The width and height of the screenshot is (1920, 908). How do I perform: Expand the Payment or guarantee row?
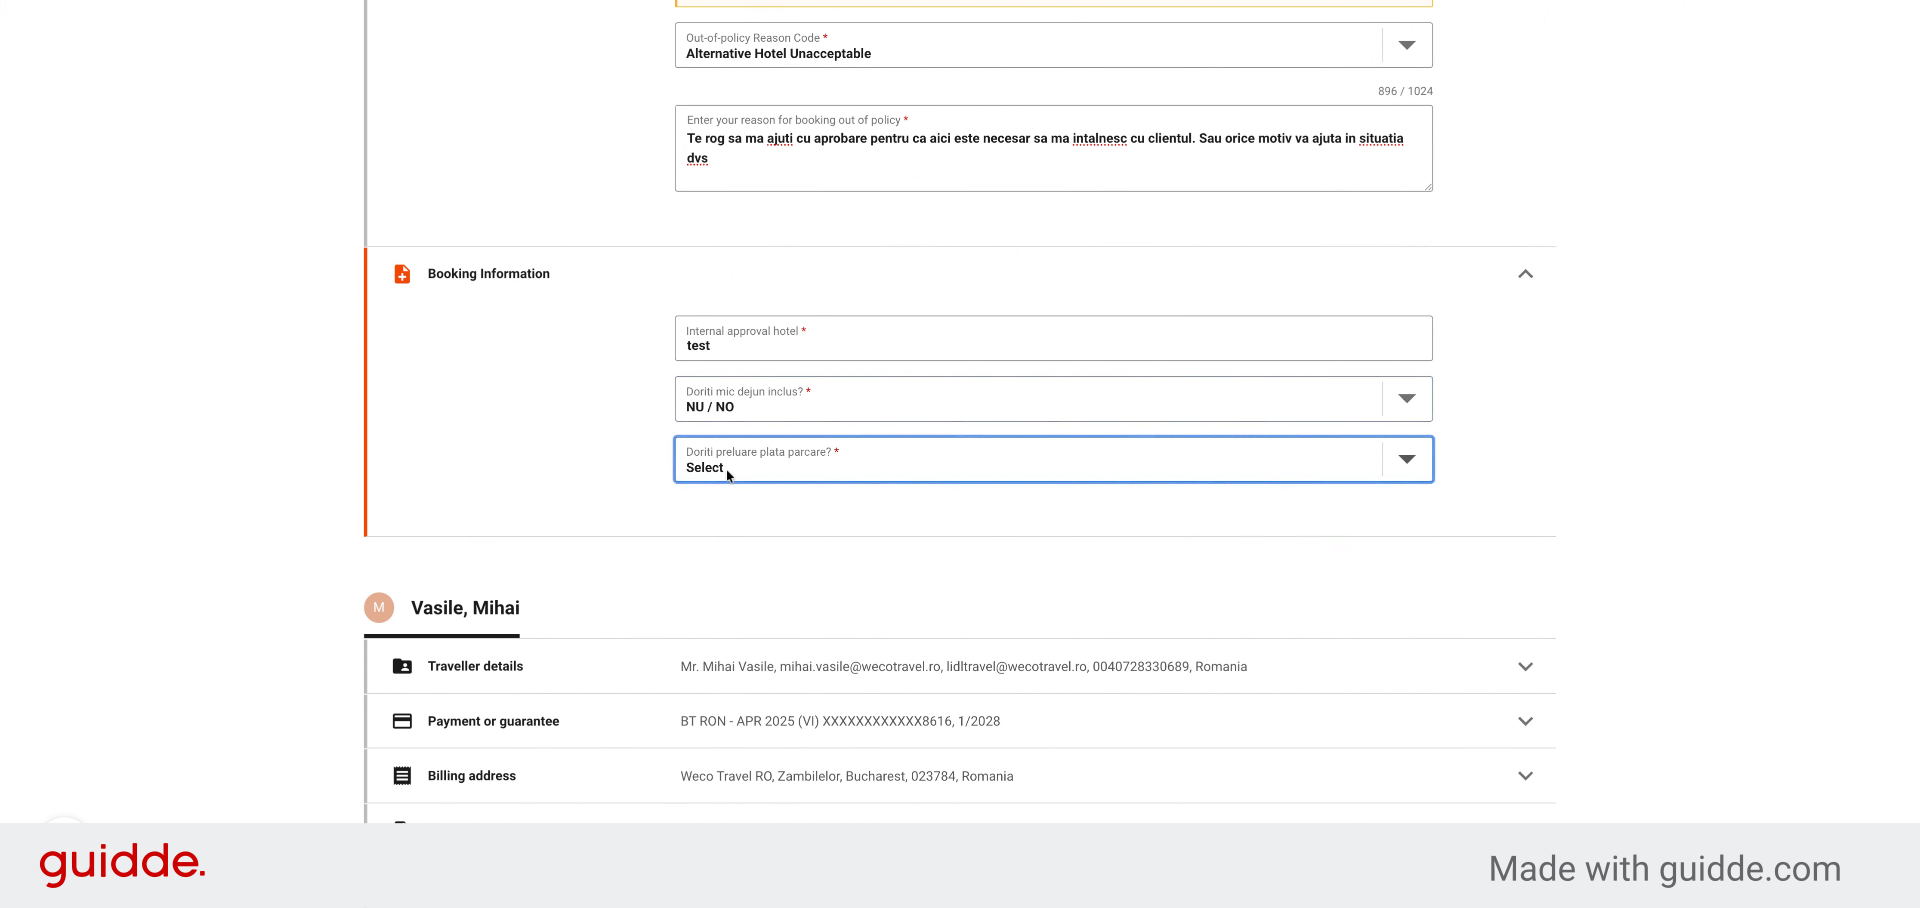click(x=1525, y=721)
